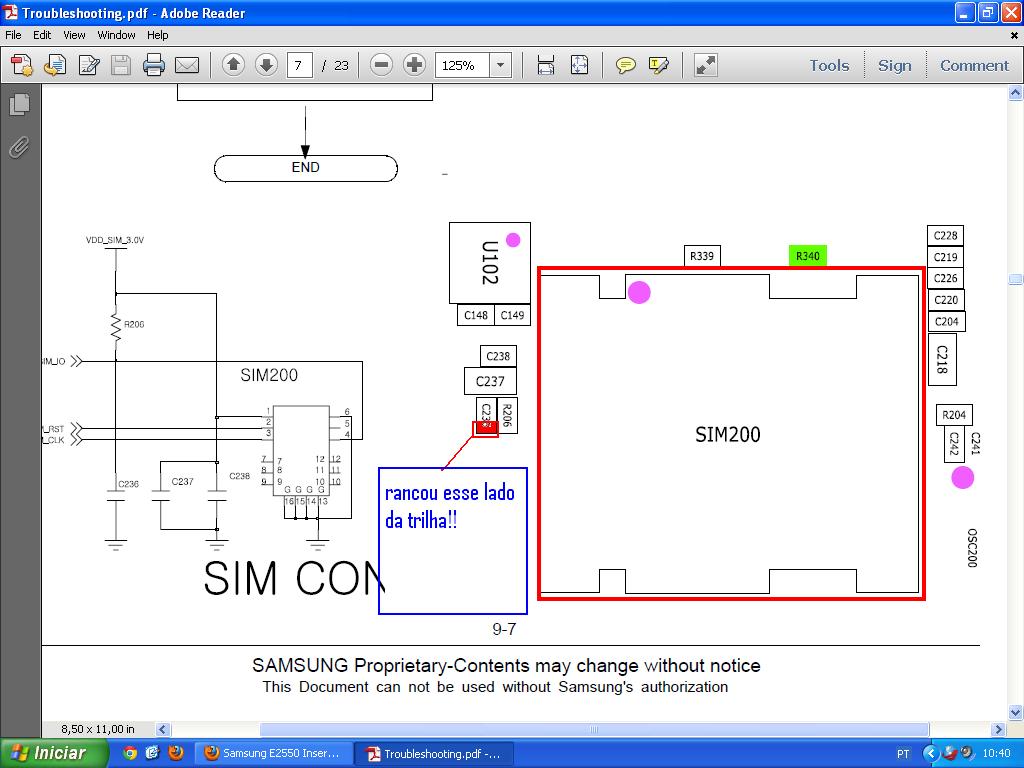
Task: Zoom in with the plus button
Action: pyautogui.click(x=414, y=65)
